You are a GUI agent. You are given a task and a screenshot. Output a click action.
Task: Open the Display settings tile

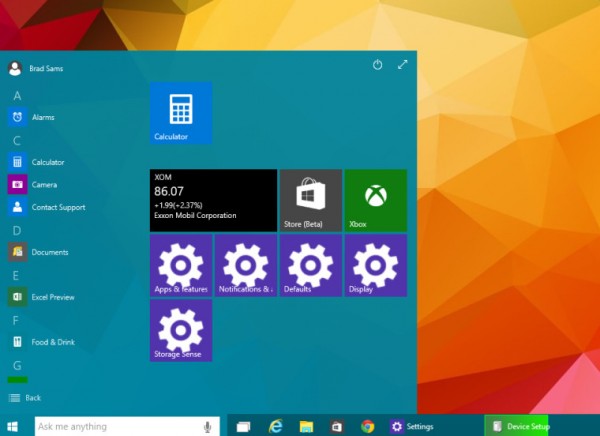pos(375,266)
